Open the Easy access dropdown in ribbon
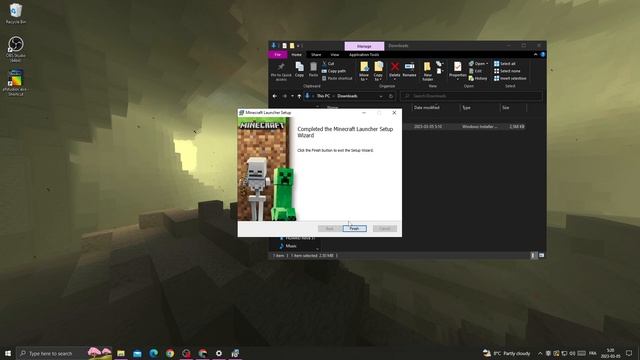This screenshot has height=360, width=640. click(440, 71)
